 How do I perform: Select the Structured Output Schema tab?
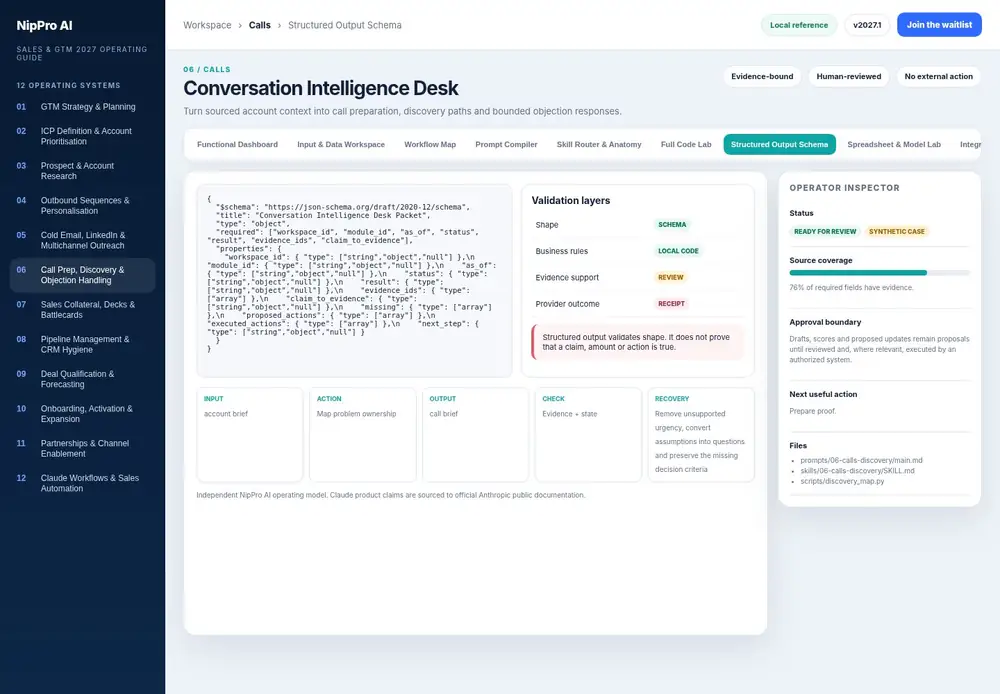(779, 144)
